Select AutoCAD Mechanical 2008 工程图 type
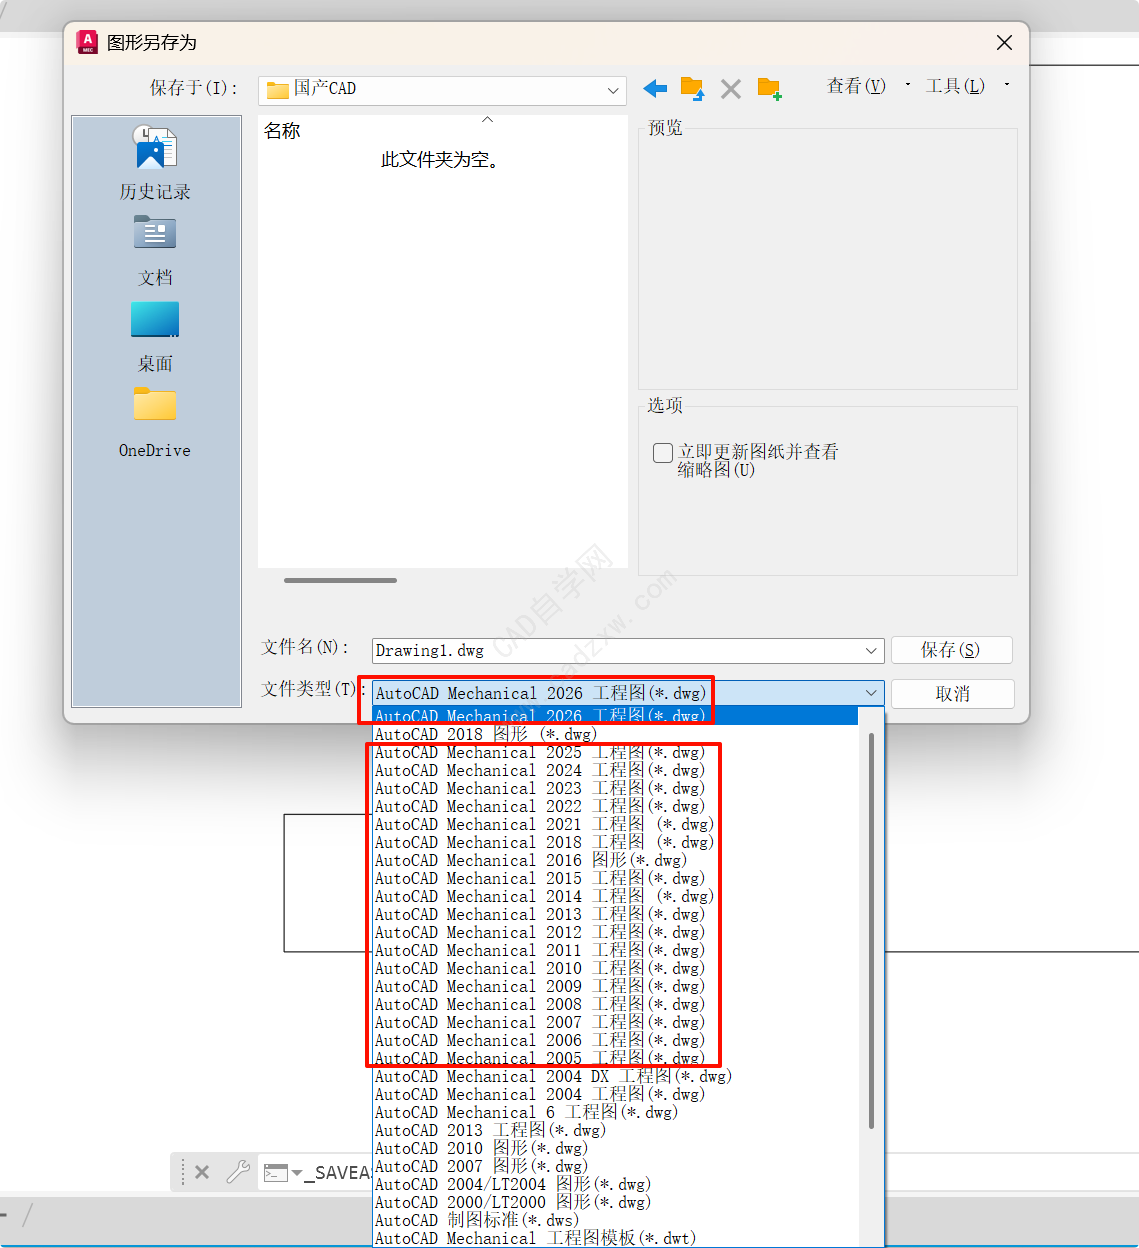 615,1004
